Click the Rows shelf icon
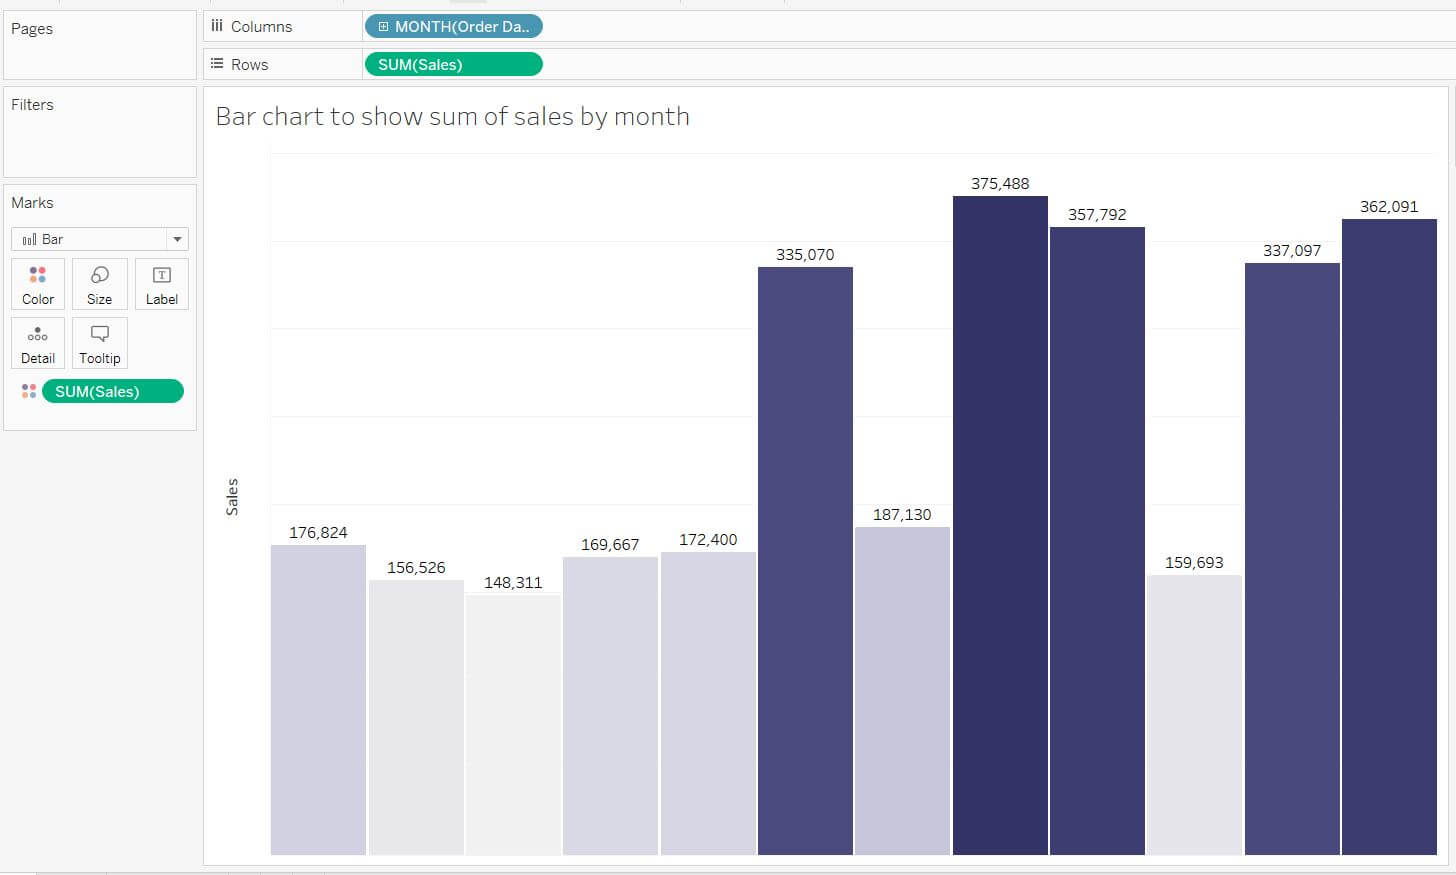This screenshot has width=1456, height=875. pyautogui.click(x=217, y=64)
